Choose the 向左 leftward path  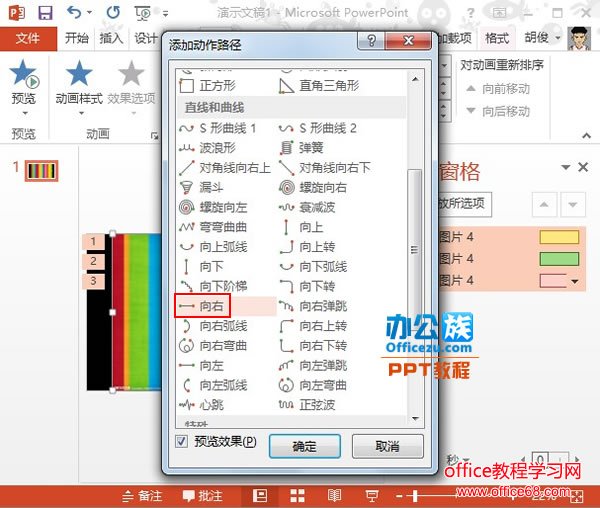(x=202, y=365)
